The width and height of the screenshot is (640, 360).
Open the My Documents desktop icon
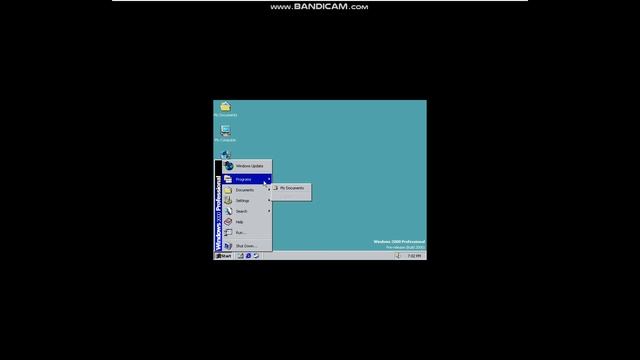(x=225, y=109)
